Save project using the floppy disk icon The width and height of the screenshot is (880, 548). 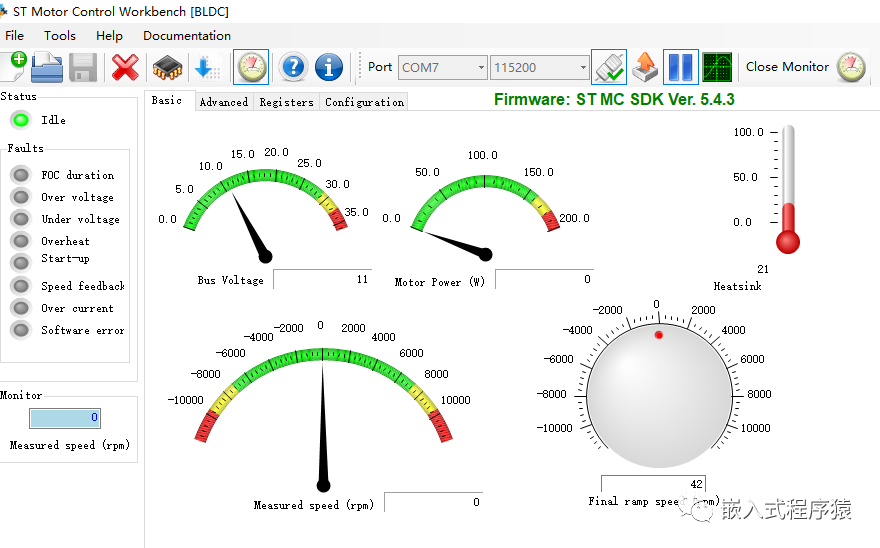coord(83,67)
